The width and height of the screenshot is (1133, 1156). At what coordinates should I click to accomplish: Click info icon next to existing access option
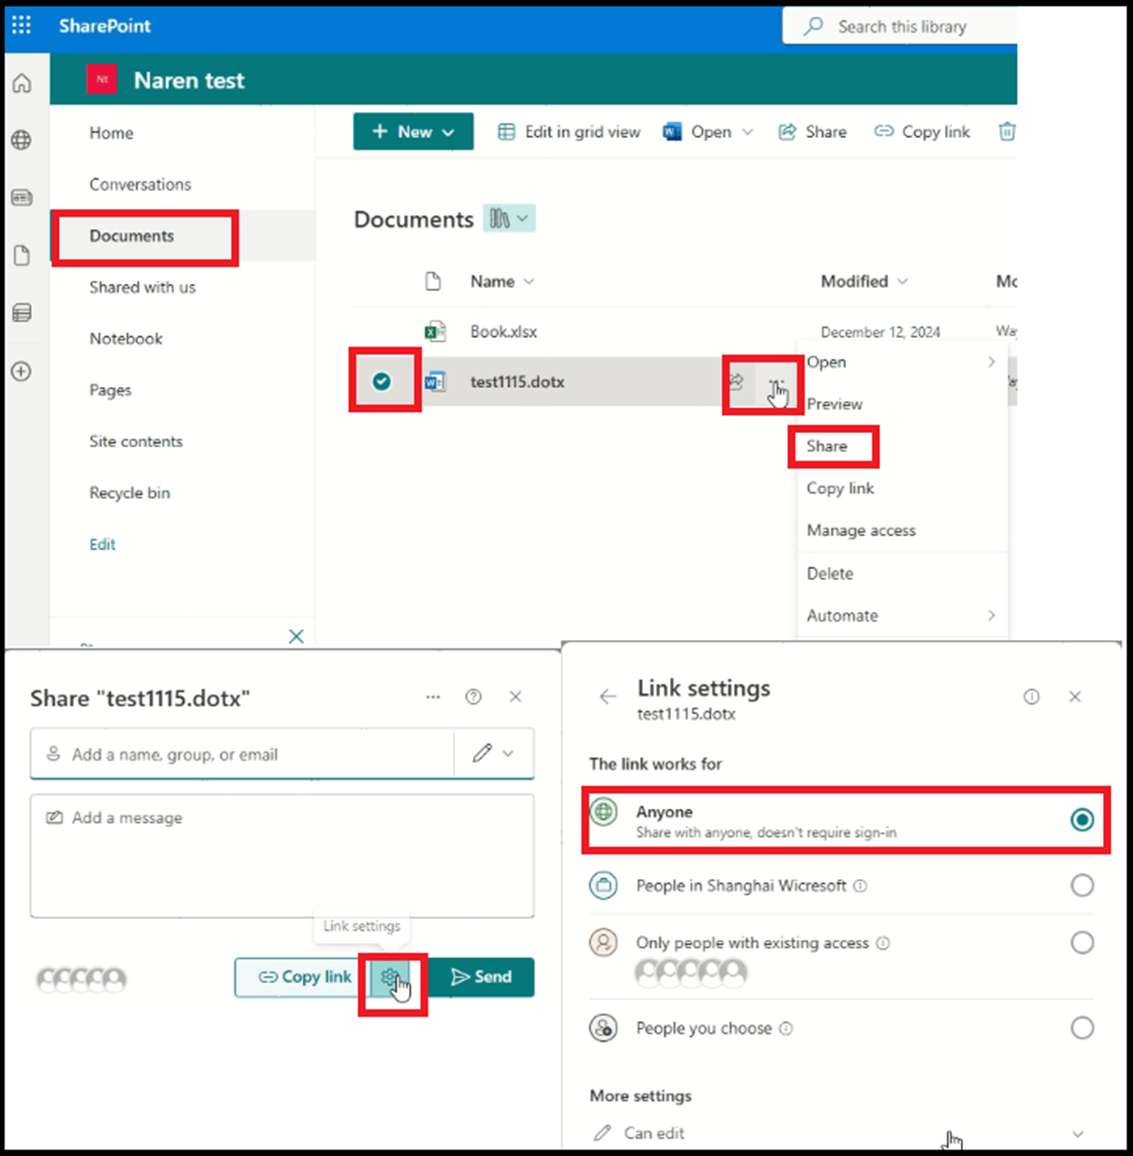[883, 943]
